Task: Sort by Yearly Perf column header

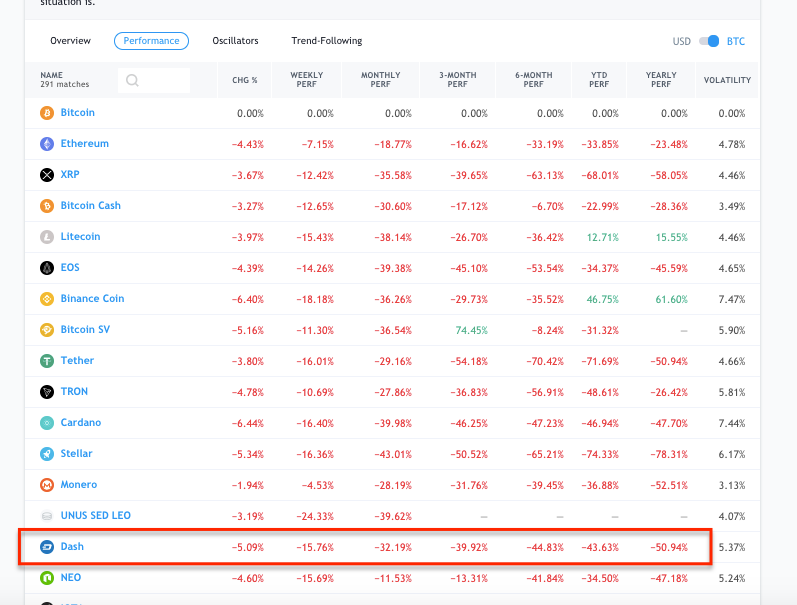Action: point(661,80)
